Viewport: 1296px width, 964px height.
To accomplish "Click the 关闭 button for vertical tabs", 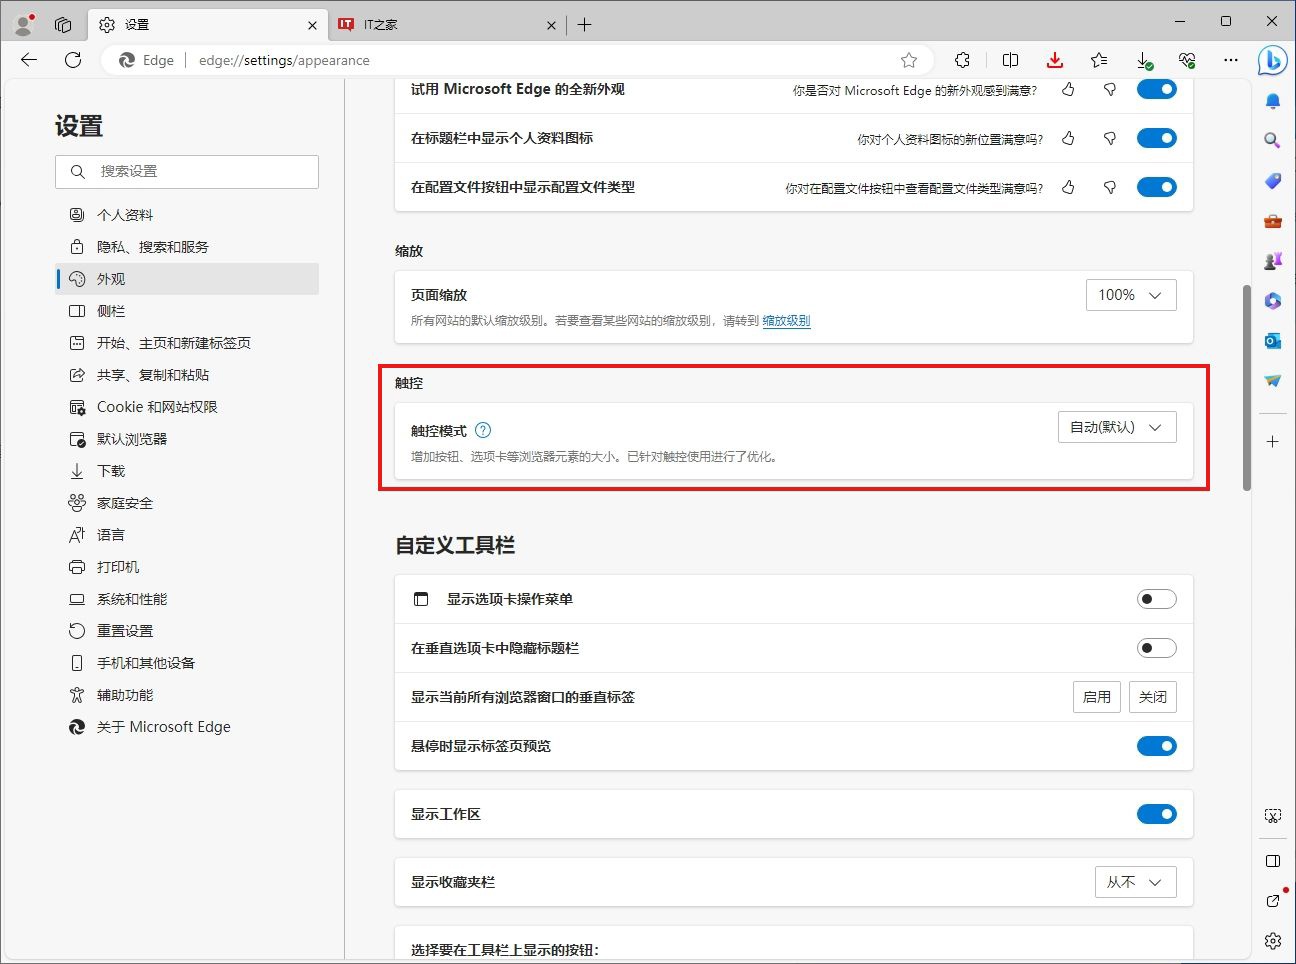I will point(1152,697).
